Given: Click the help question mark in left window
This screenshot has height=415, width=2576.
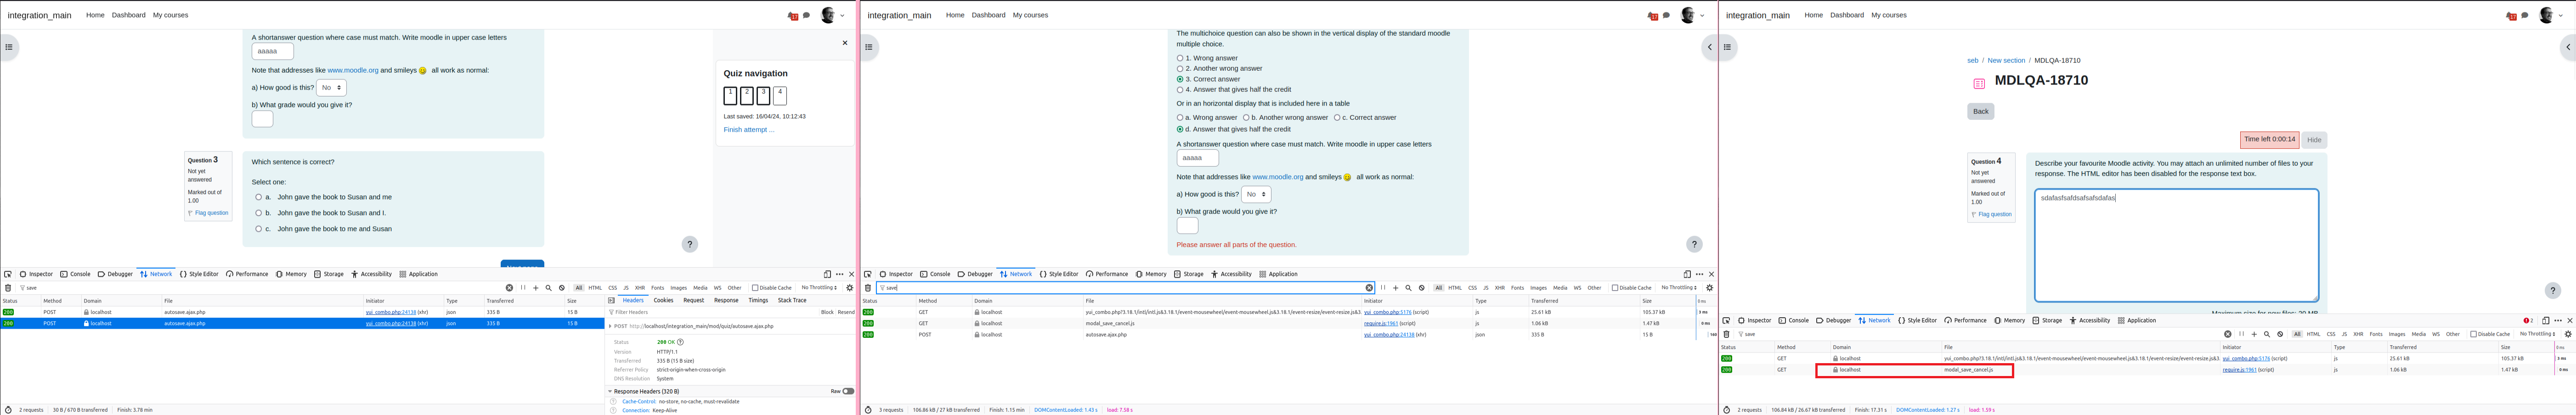Looking at the screenshot, I should [690, 244].
